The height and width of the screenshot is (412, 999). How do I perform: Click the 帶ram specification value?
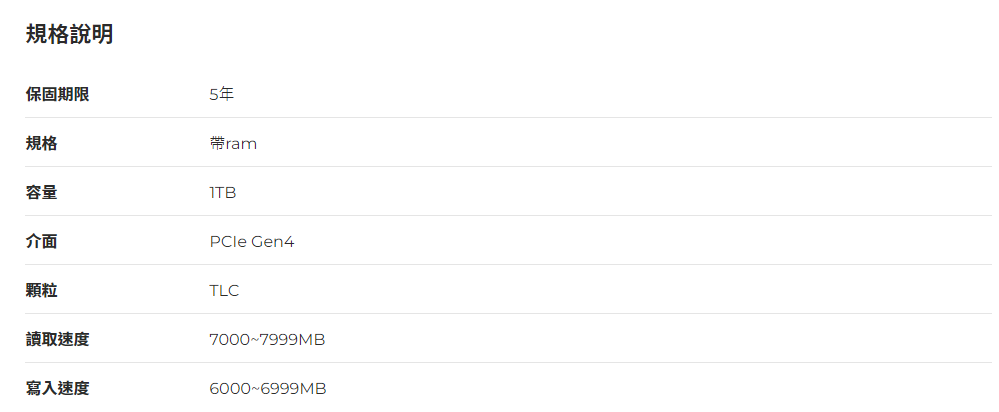233,143
